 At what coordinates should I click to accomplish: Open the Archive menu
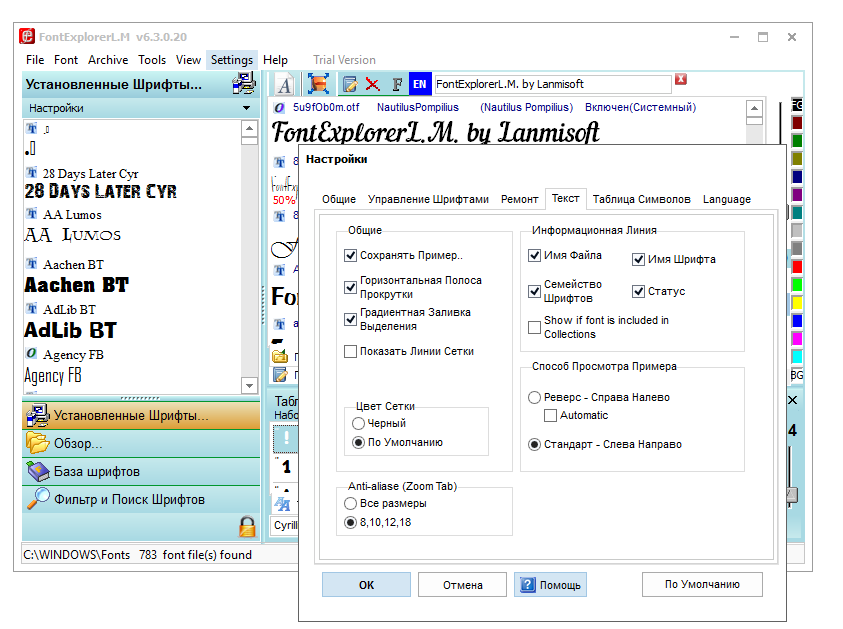click(108, 60)
